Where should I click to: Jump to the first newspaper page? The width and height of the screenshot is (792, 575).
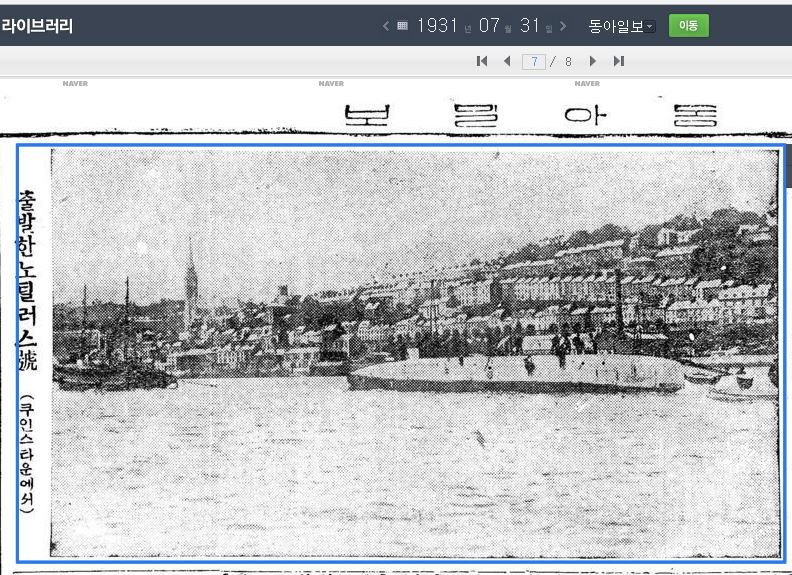tap(482, 61)
